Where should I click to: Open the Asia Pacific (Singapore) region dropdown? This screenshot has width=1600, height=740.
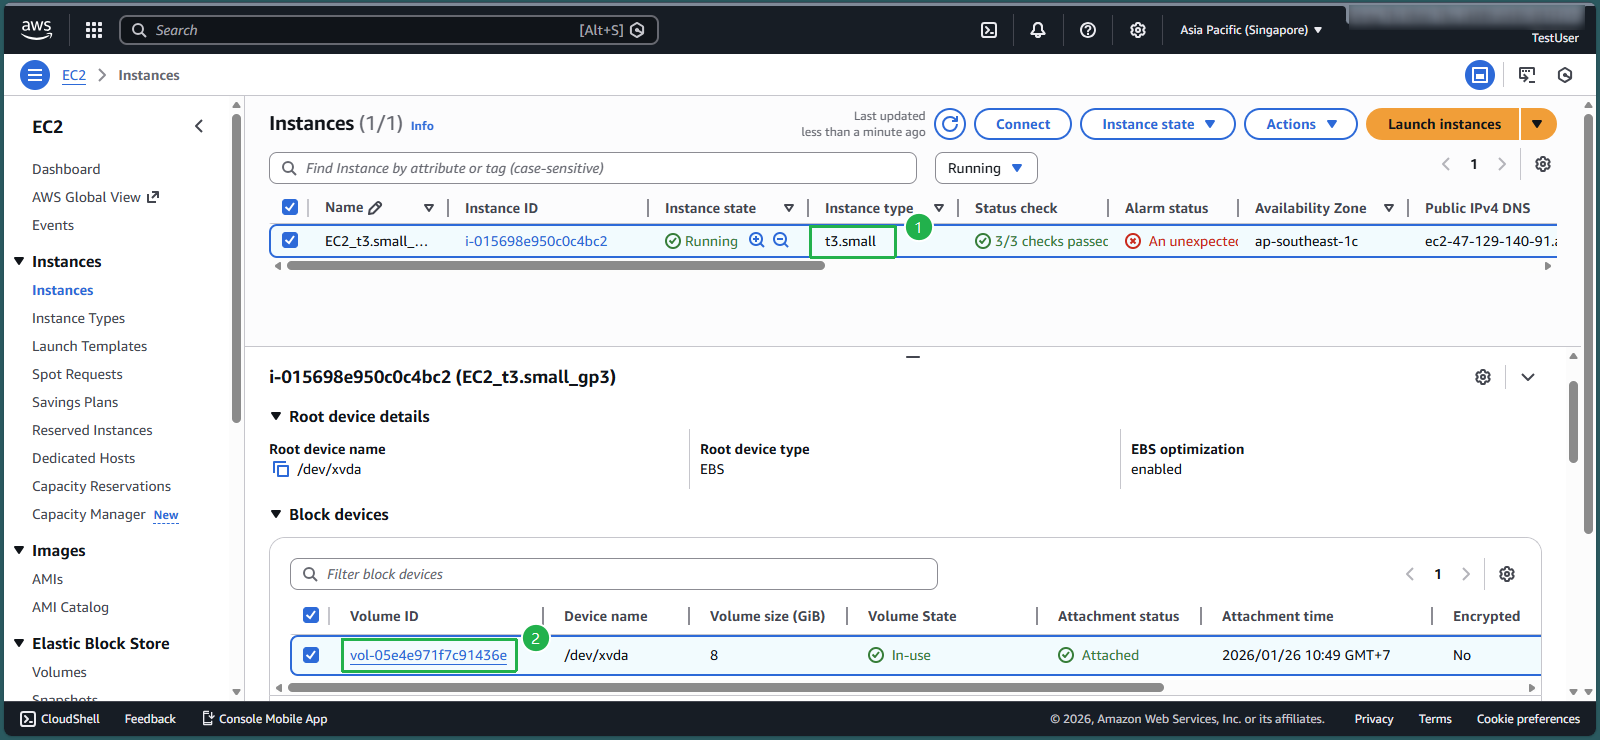point(1251,30)
